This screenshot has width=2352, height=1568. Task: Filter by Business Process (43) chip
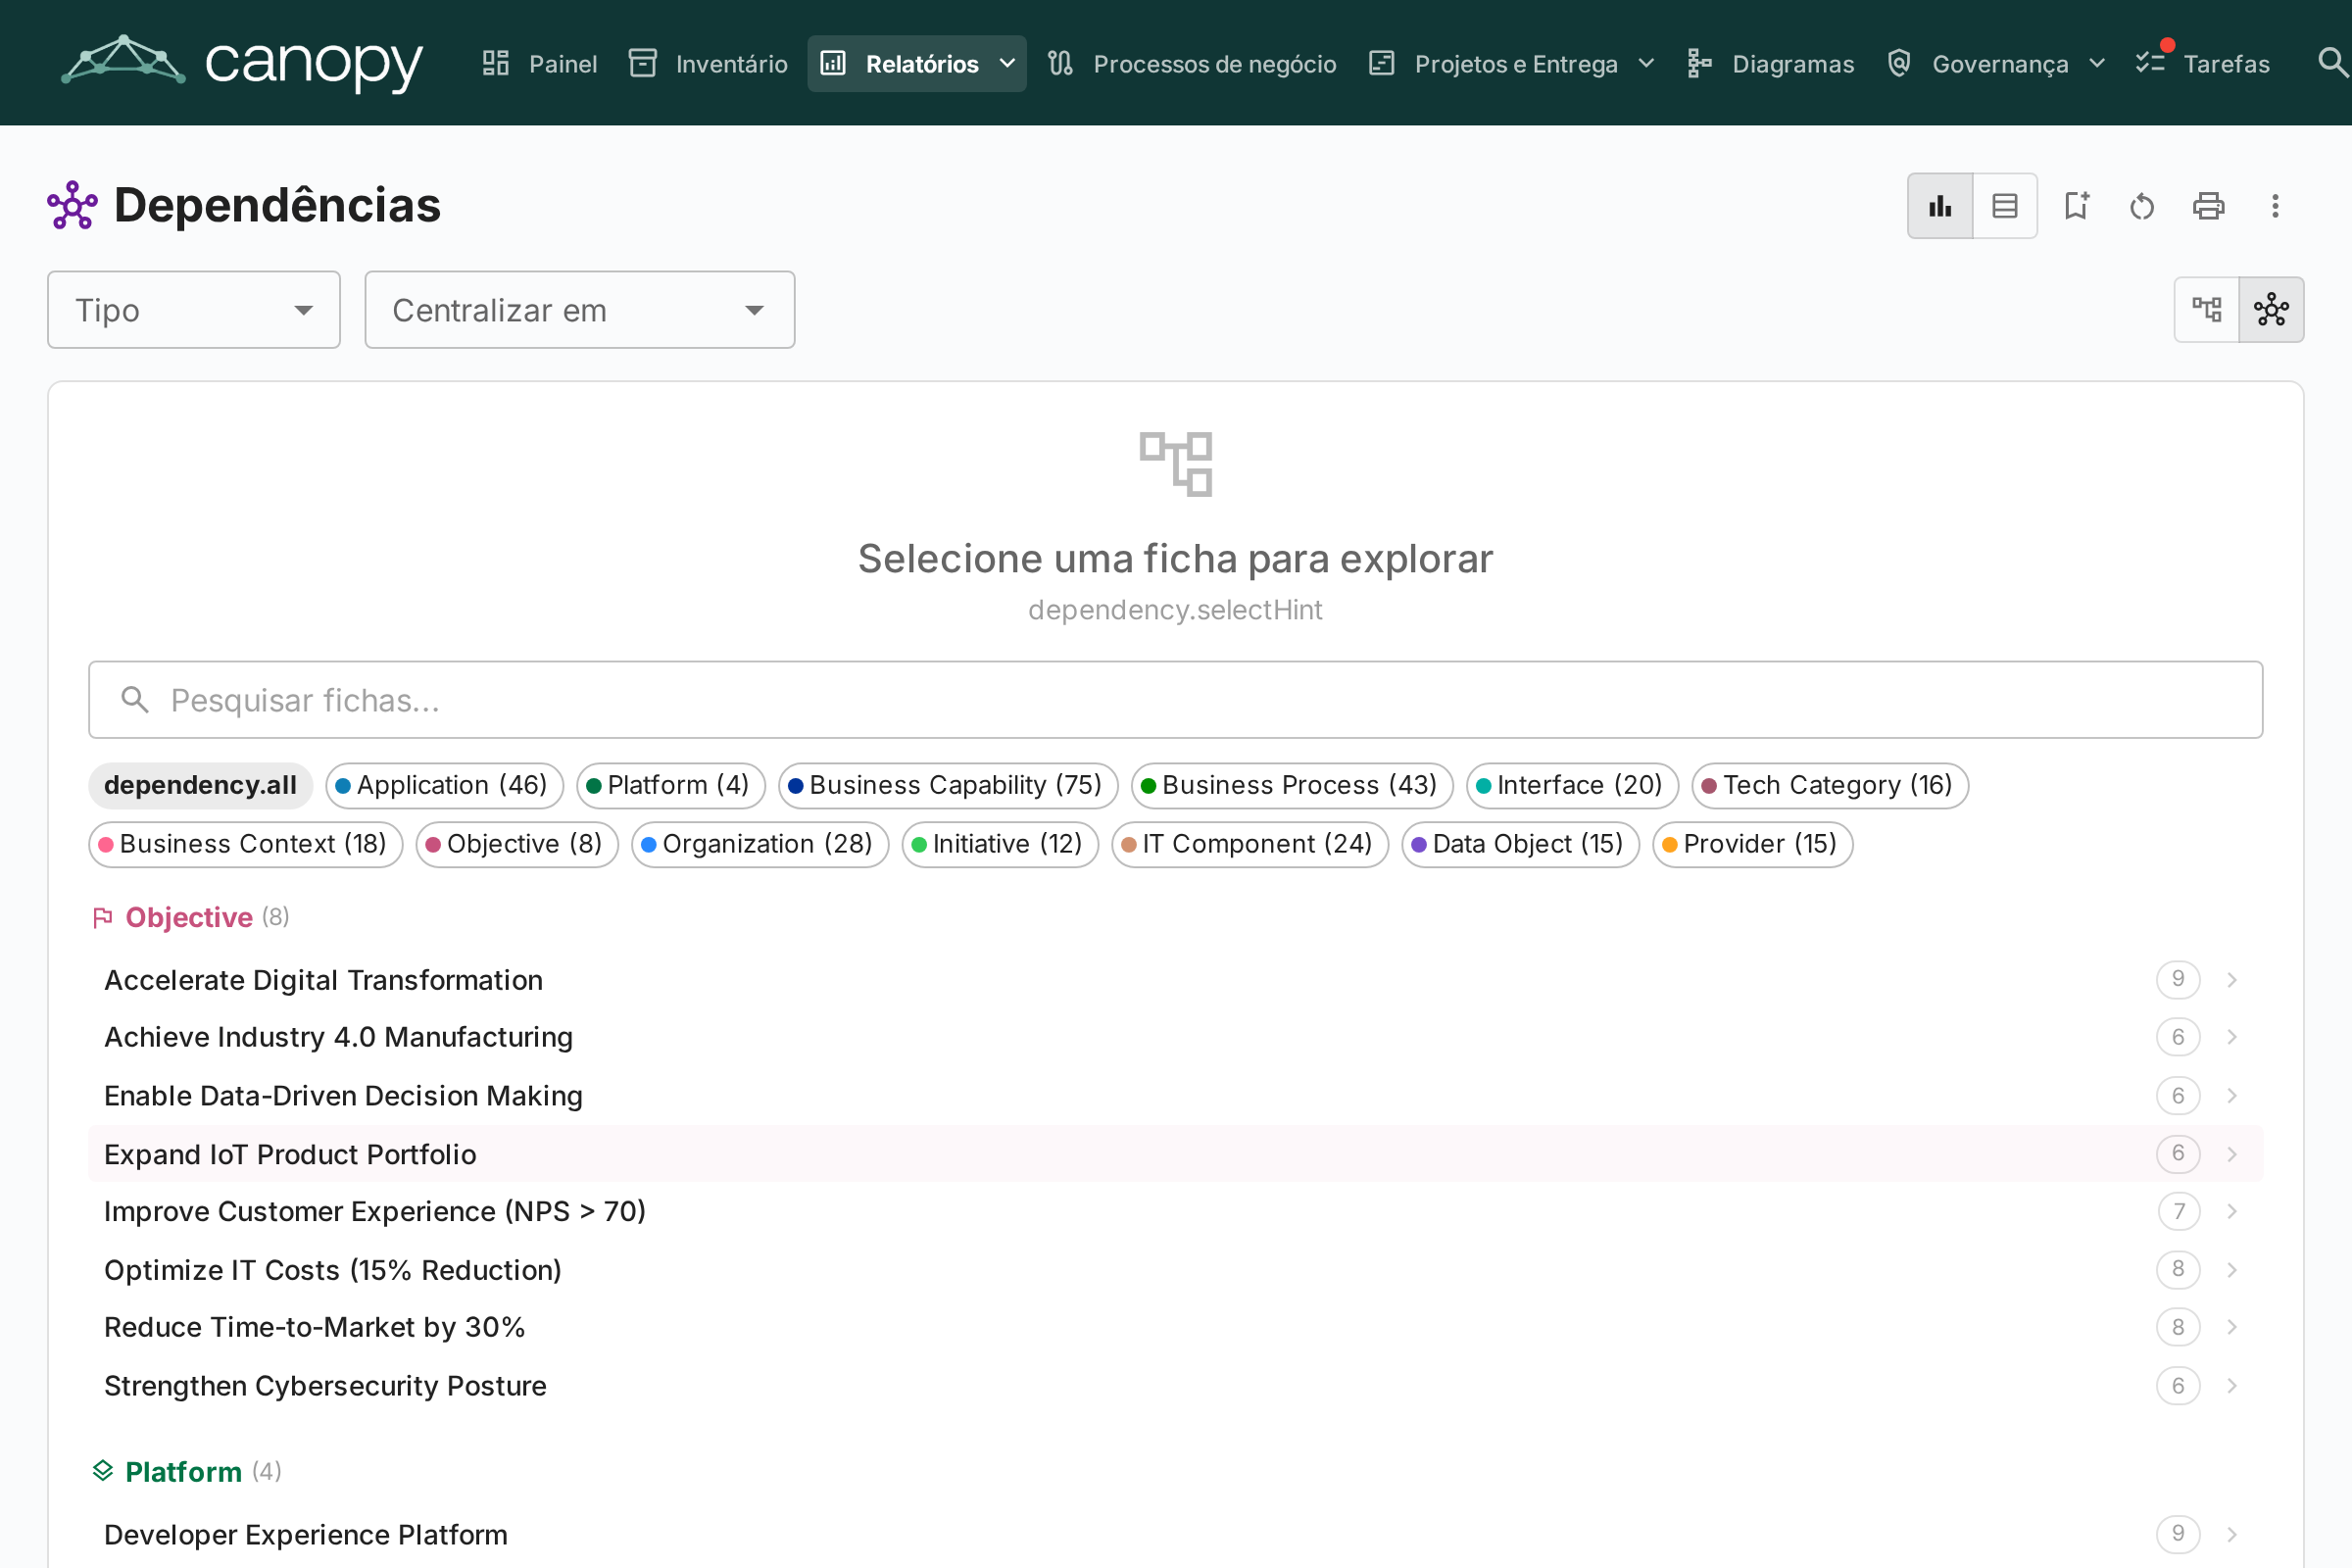[x=1292, y=785]
